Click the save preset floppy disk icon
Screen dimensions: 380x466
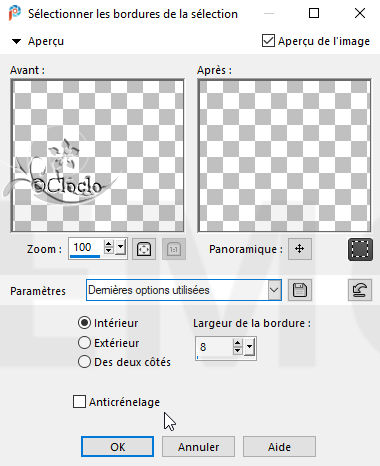(300, 290)
